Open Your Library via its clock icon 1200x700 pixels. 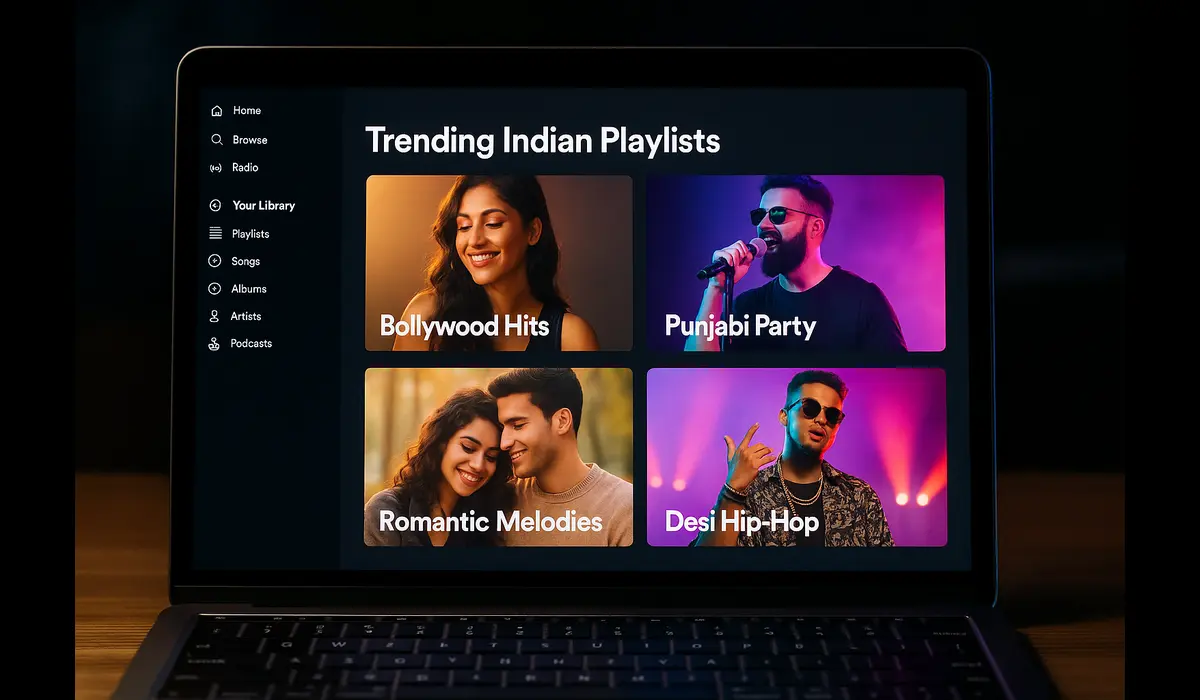[216, 205]
